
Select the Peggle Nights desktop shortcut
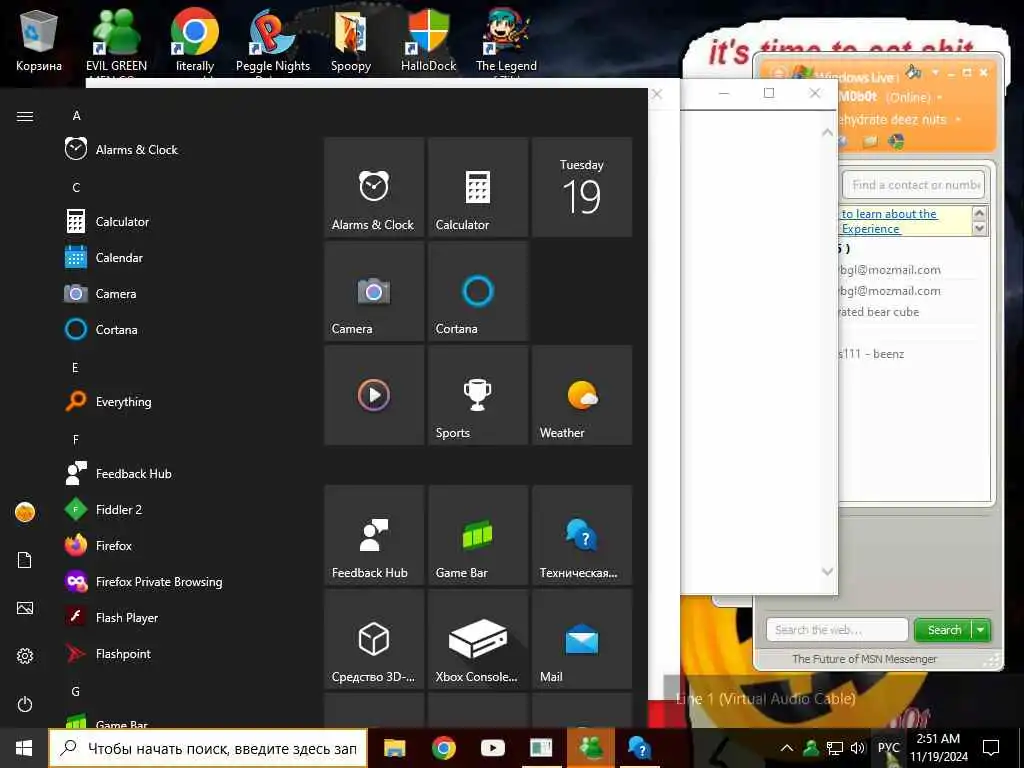(273, 43)
